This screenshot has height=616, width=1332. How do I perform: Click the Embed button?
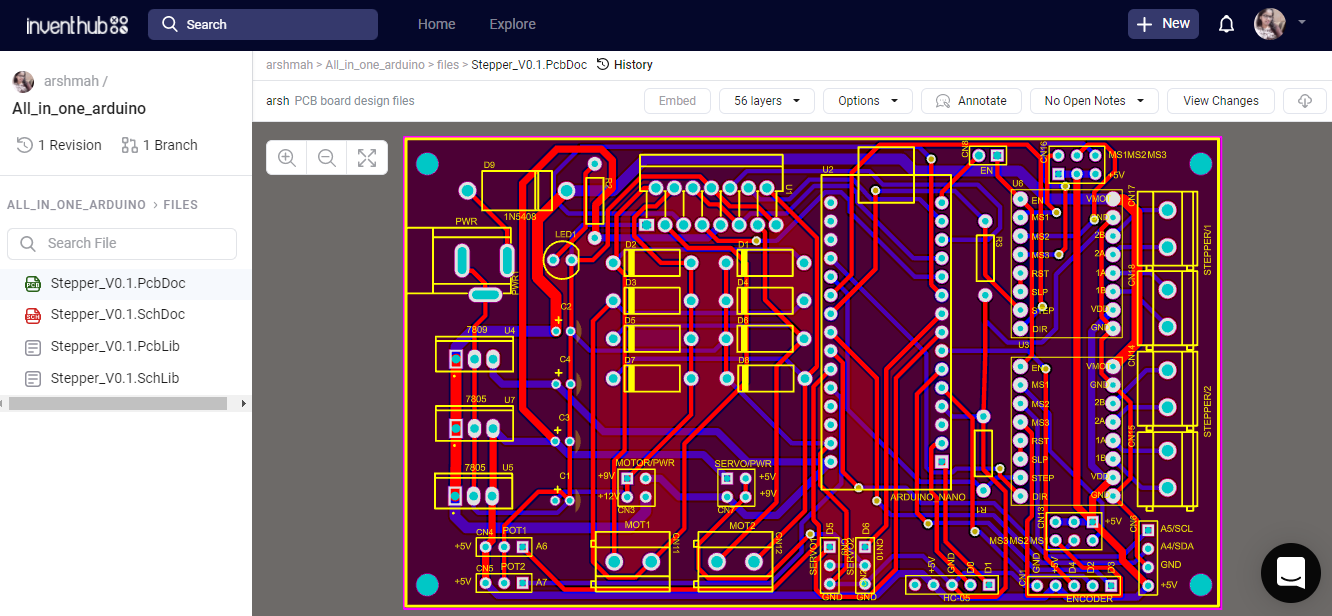(x=677, y=101)
